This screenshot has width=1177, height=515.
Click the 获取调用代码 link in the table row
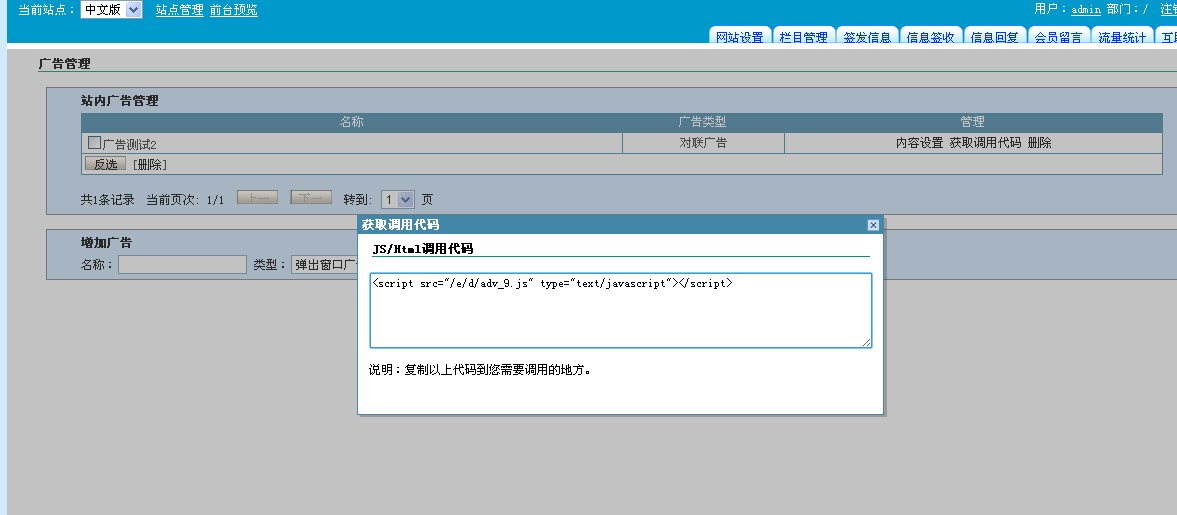[x=985, y=143]
